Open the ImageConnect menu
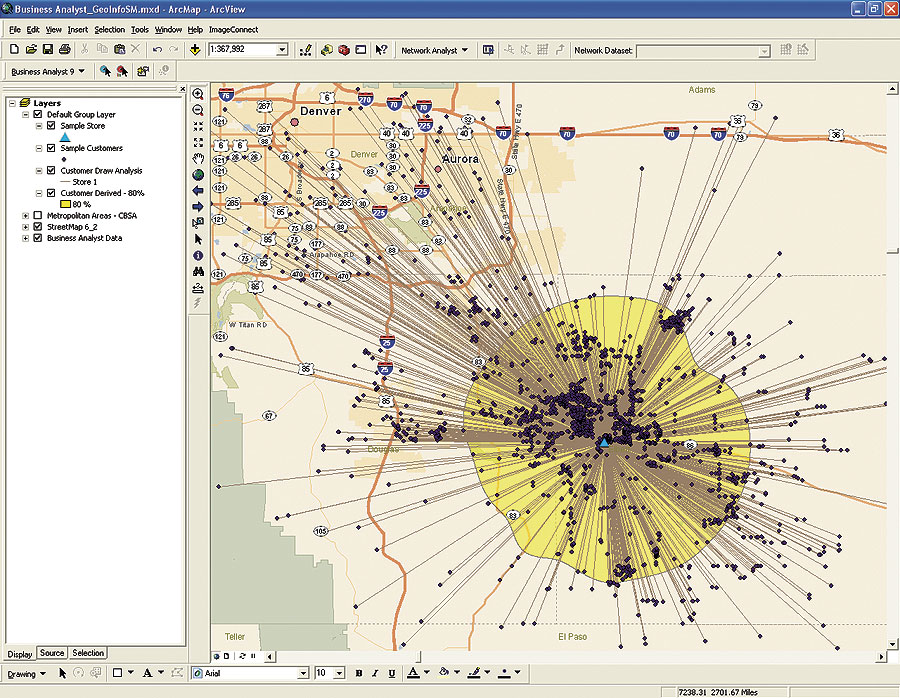 point(233,29)
